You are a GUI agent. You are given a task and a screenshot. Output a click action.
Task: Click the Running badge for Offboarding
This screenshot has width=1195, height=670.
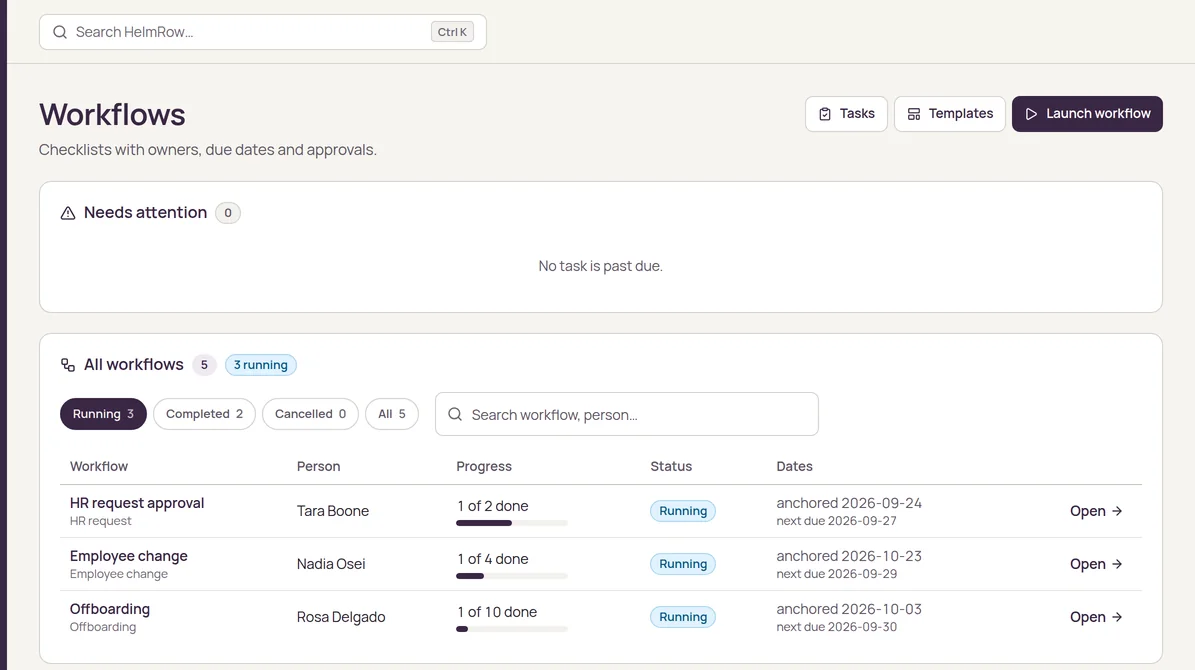pyautogui.click(x=683, y=617)
